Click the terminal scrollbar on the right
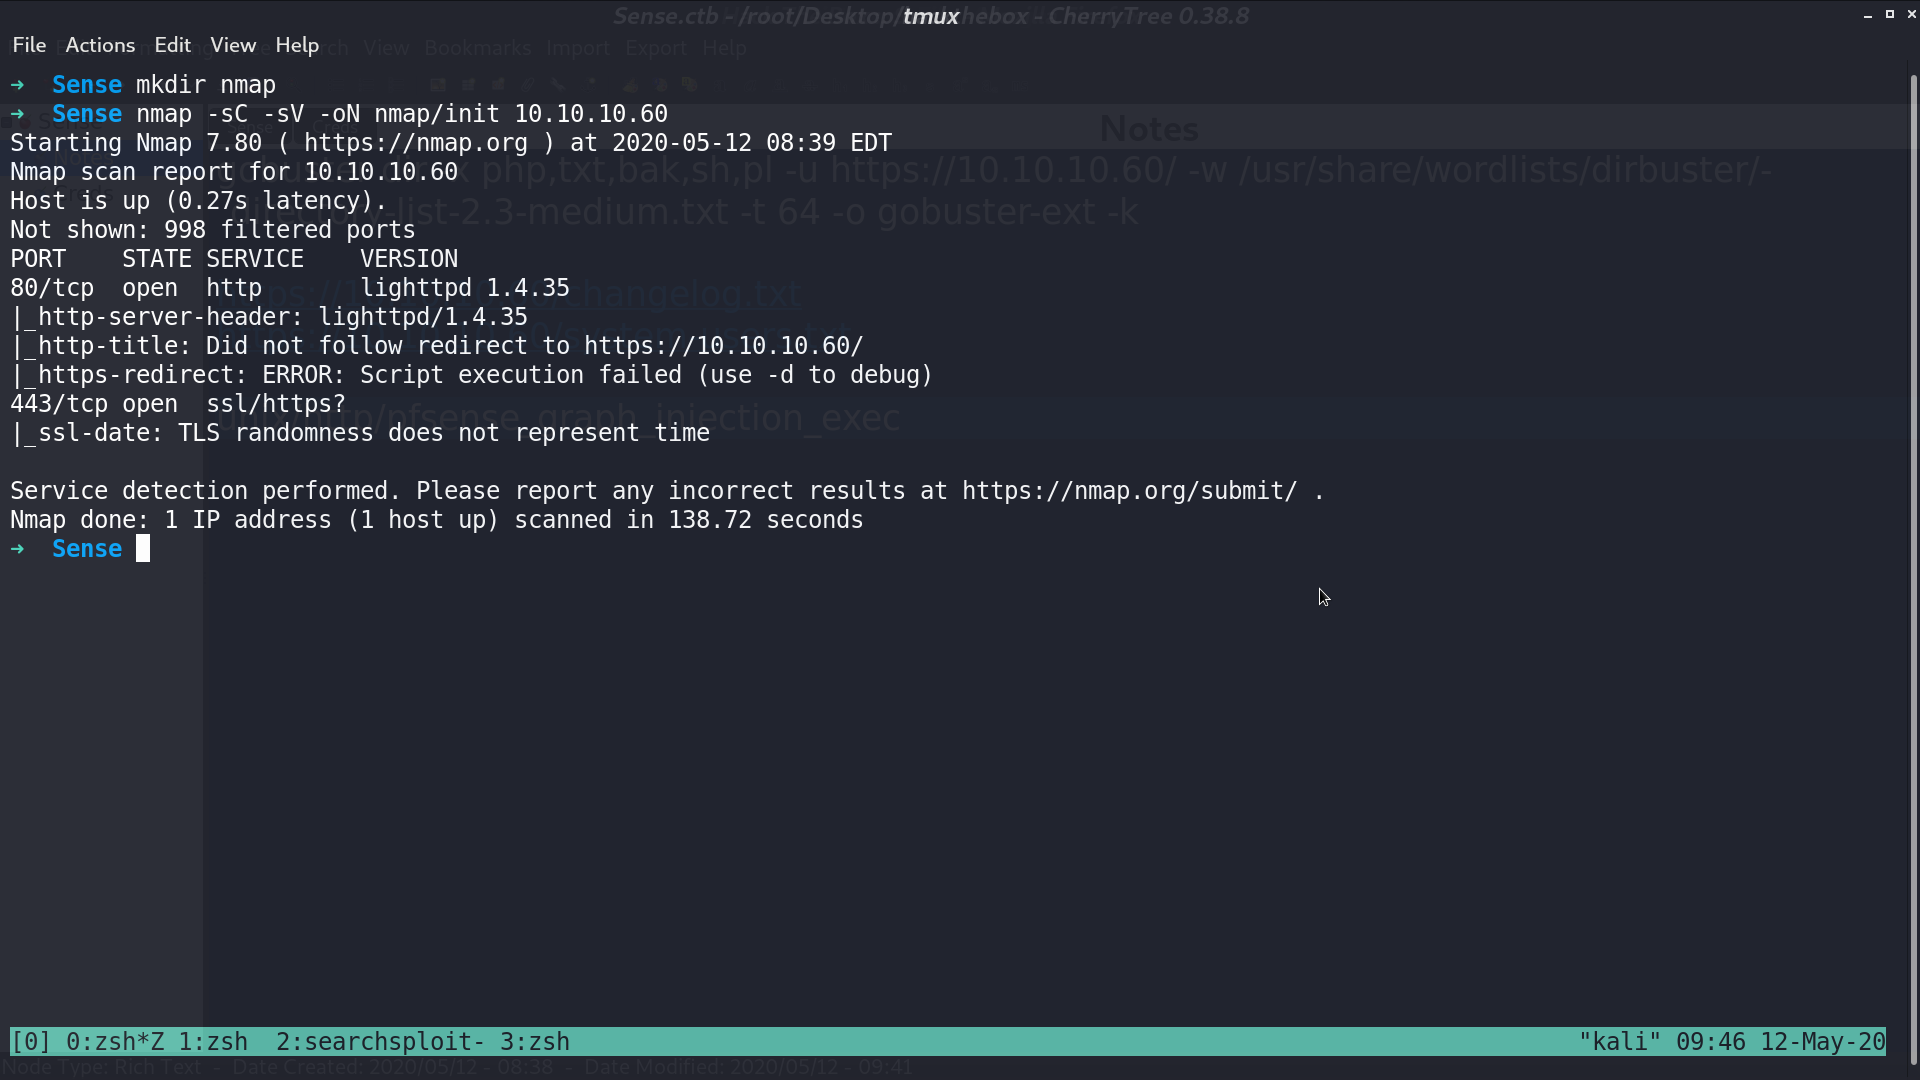This screenshot has height=1080, width=1920. [1914, 570]
